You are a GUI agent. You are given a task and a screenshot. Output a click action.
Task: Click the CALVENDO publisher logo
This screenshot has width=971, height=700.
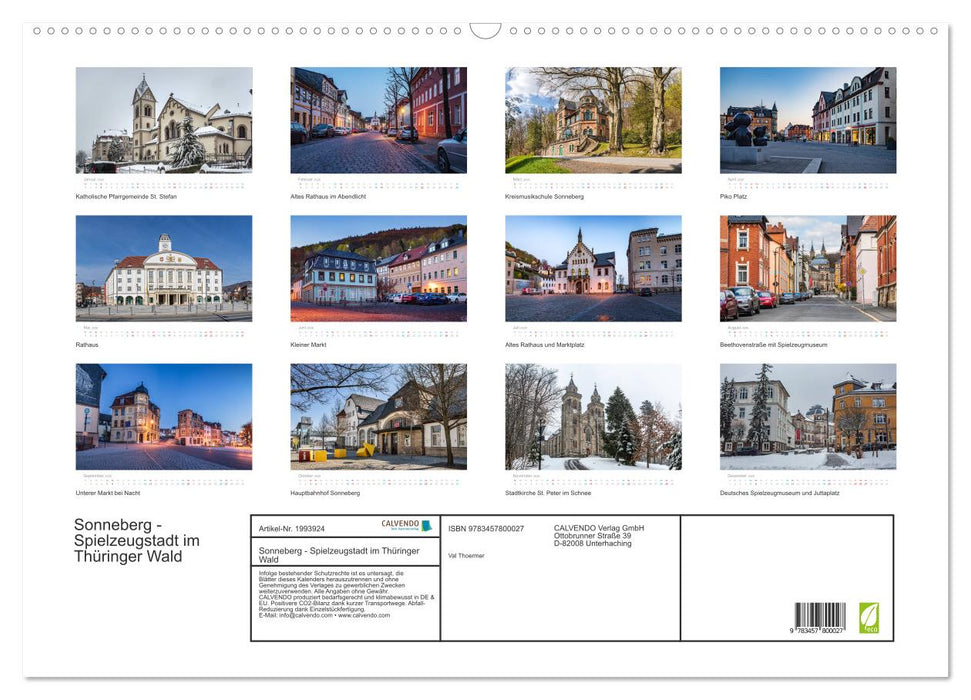coord(406,526)
